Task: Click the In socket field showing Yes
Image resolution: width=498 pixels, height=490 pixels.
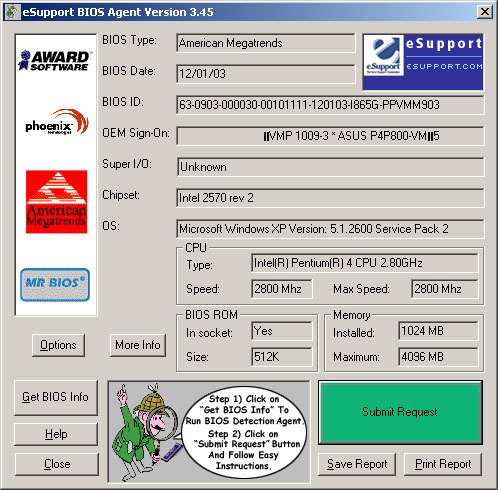Action: (282, 331)
